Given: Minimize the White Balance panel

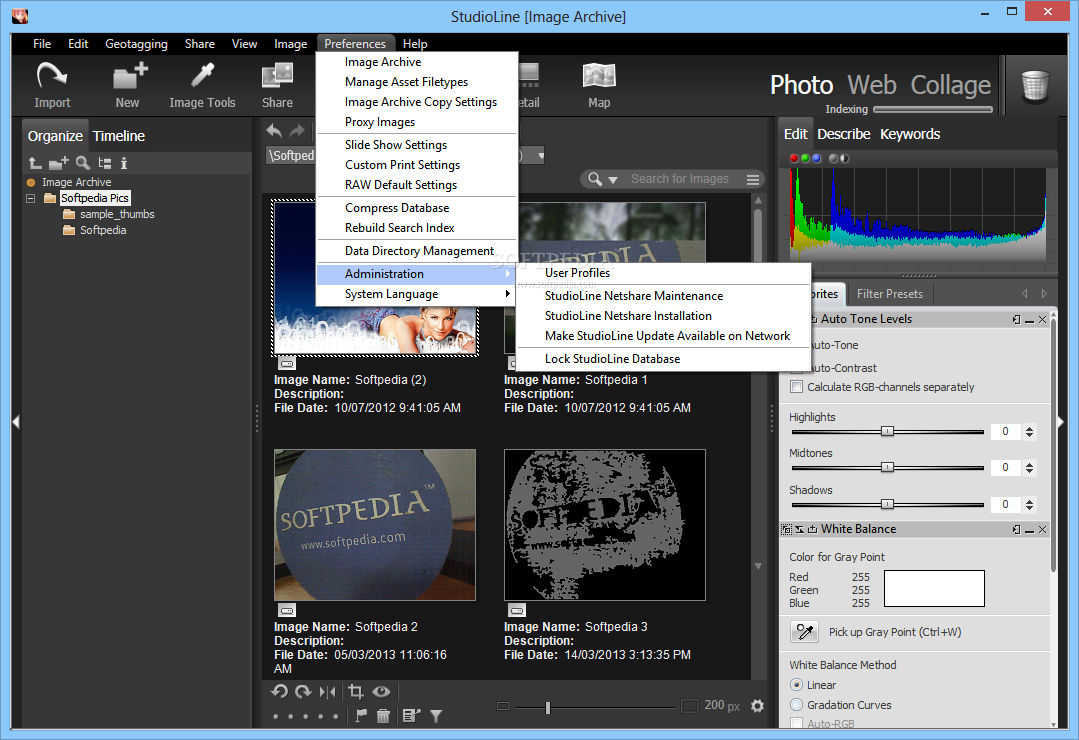Looking at the screenshot, I should 1029,529.
